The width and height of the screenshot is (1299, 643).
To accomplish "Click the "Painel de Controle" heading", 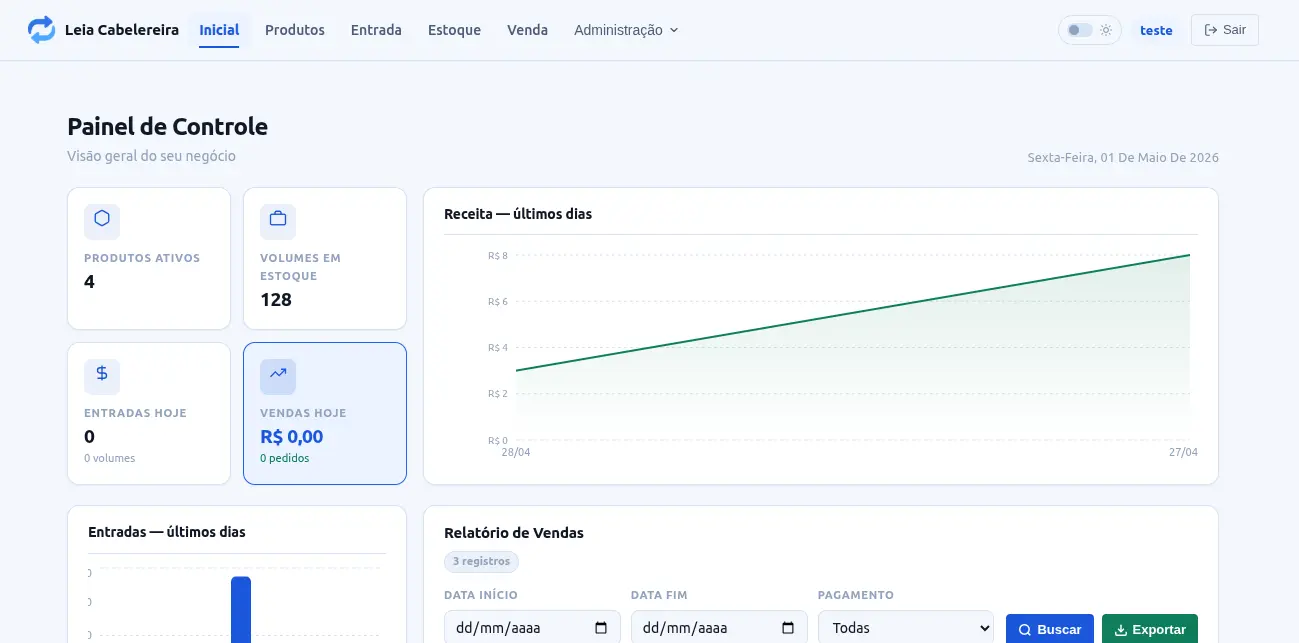I will (168, 127).
